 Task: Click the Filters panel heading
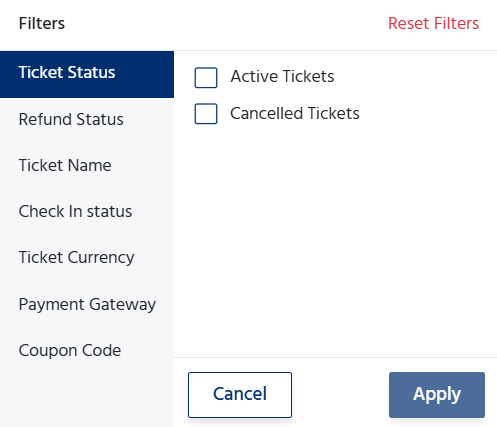click(42, 23)
